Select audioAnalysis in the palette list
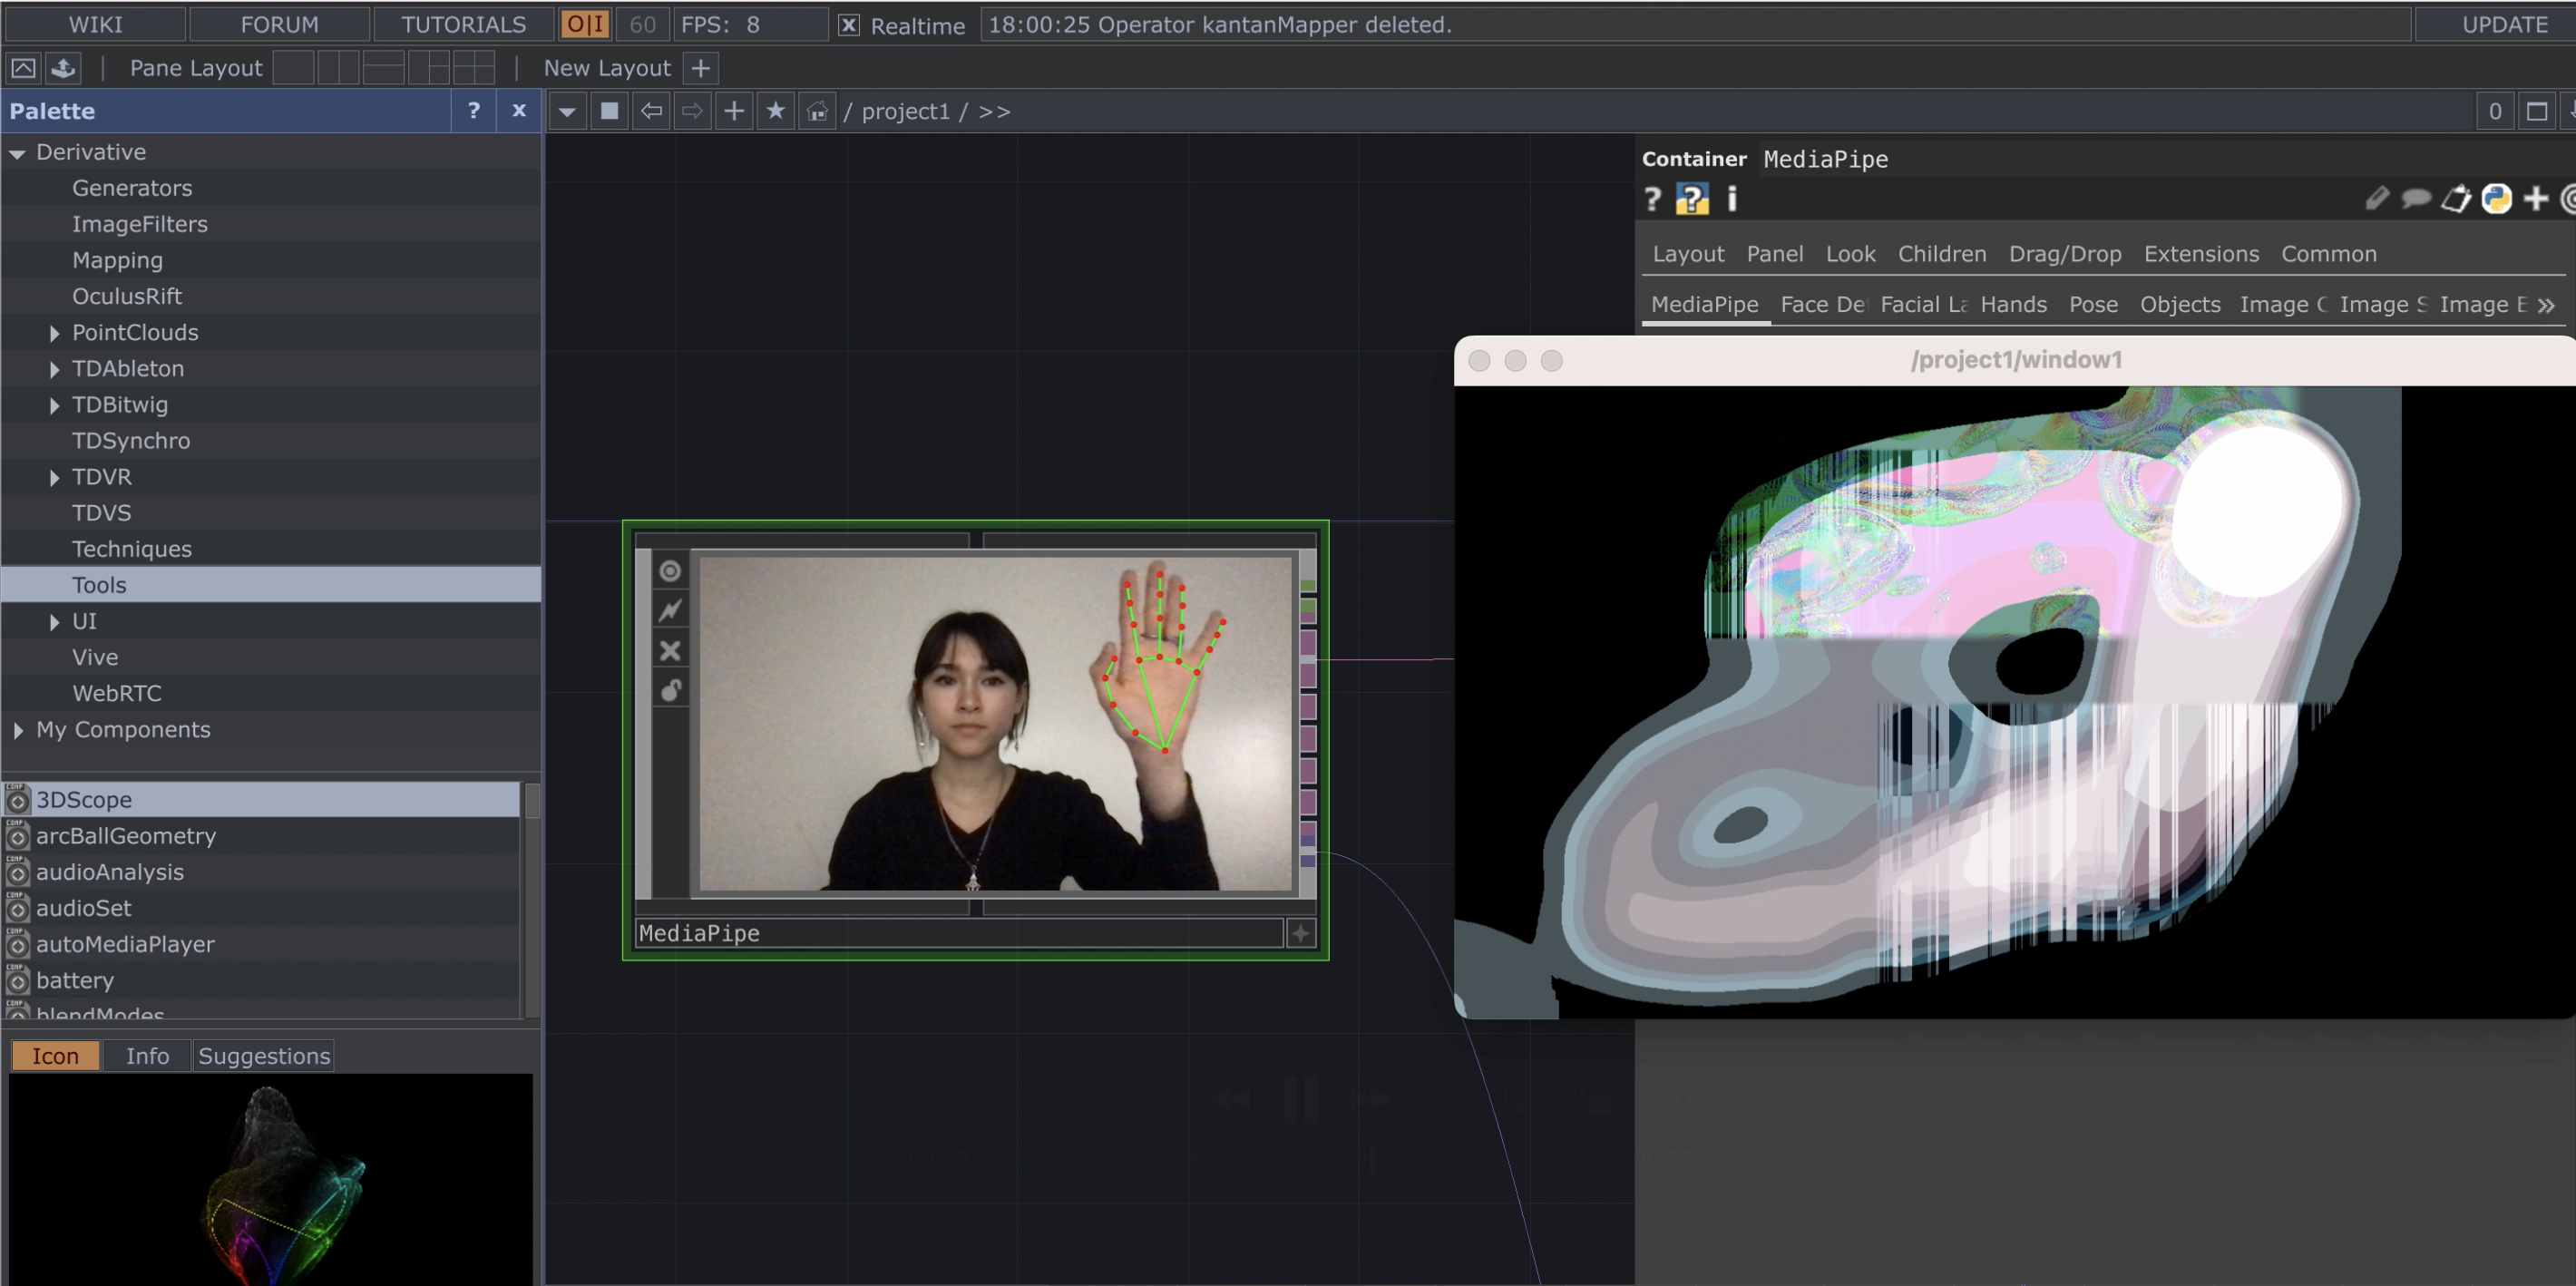The height and width of the screenshot is (1286, 2576). (110, 872)
